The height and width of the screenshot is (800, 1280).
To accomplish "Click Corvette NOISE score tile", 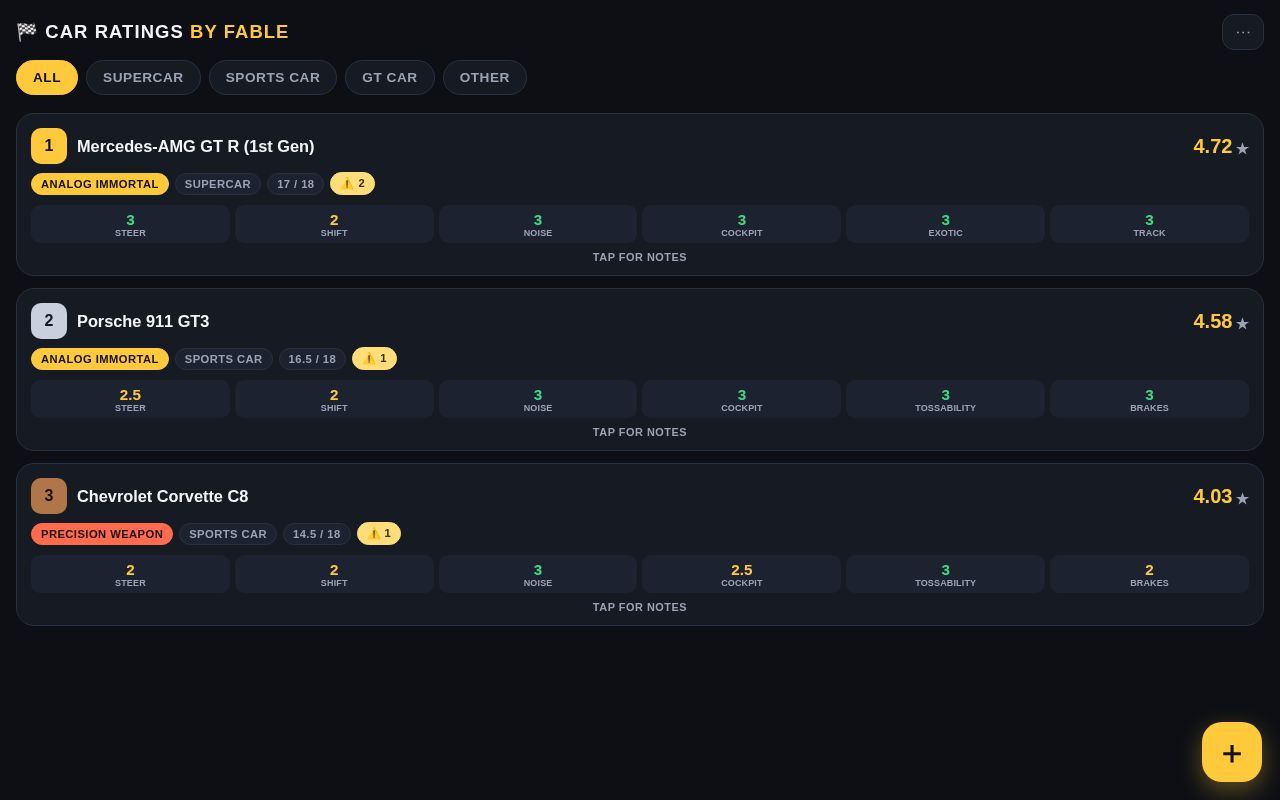I will (x=538, y=574).
